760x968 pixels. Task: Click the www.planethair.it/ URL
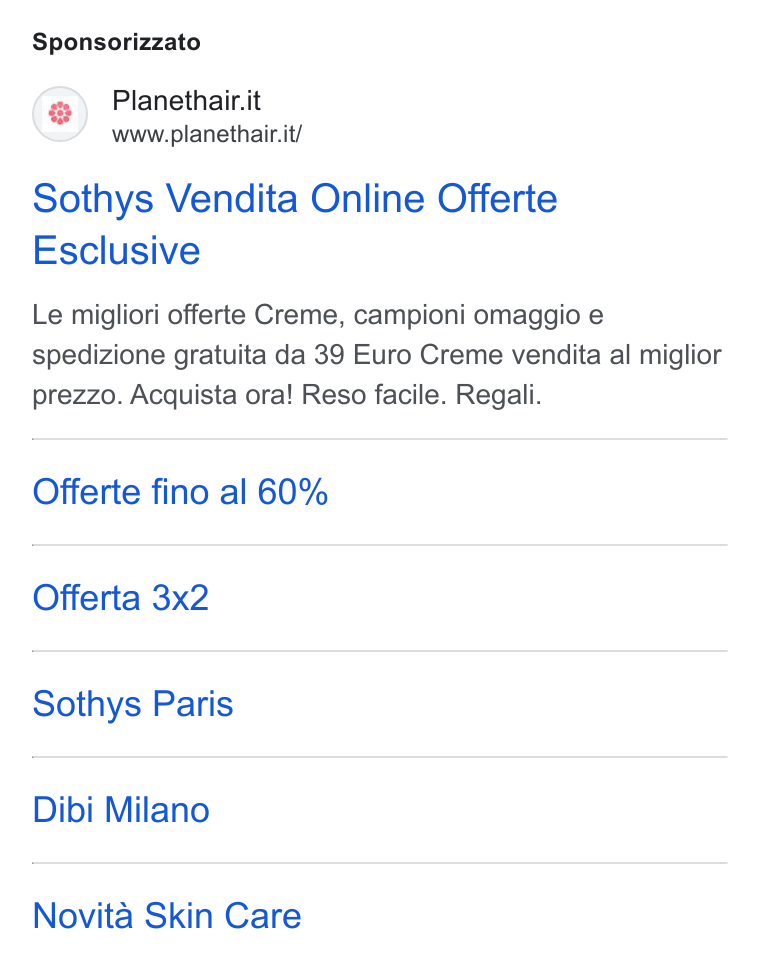[207, 134]
